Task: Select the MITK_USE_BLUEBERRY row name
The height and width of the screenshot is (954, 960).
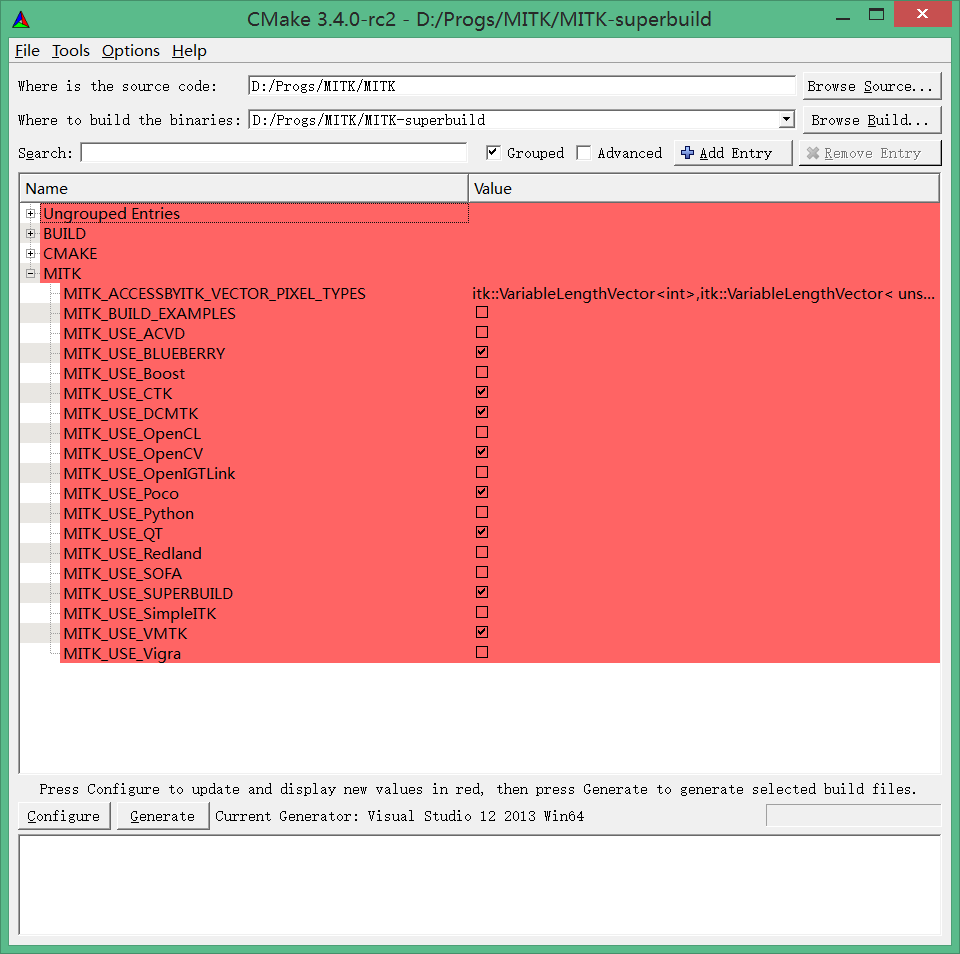Action: [x=144, y=354]
